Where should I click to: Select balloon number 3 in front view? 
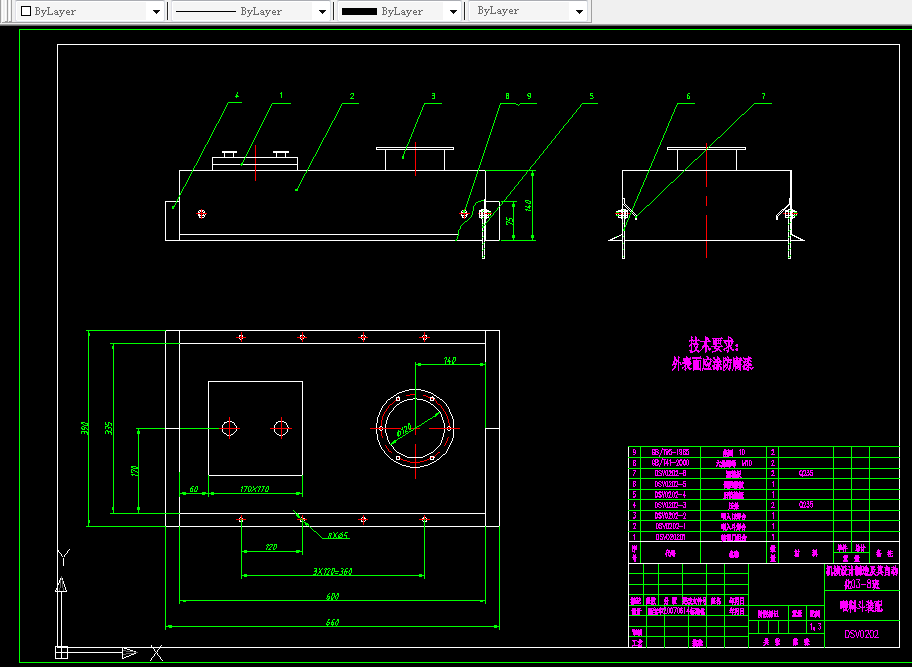coord(433,96)
